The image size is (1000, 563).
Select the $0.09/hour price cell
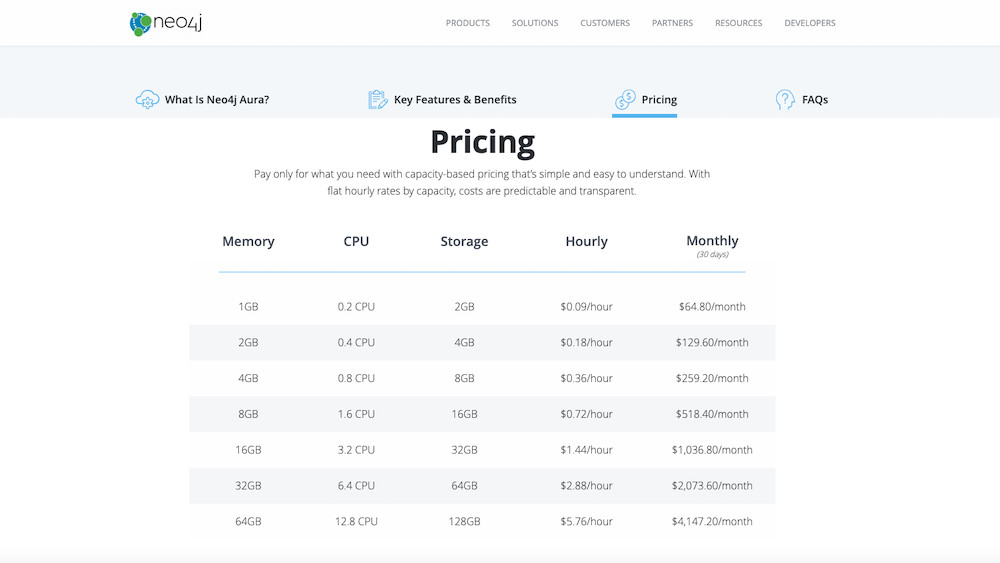tap(586, 307)
